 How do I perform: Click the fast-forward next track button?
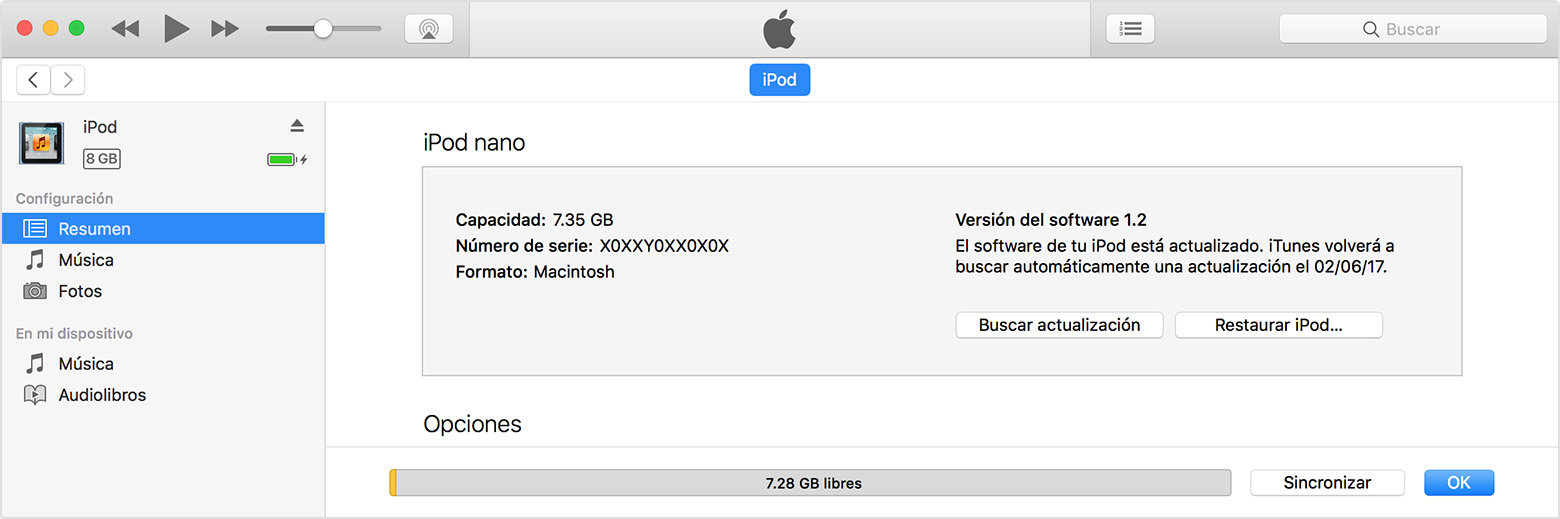click(x=225, y=29)
